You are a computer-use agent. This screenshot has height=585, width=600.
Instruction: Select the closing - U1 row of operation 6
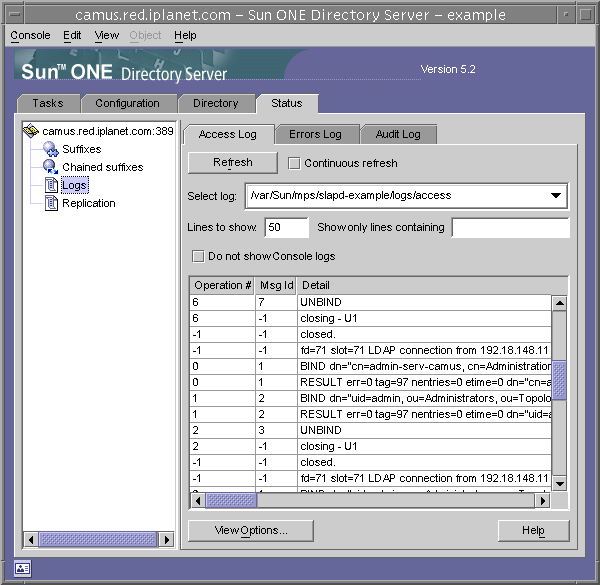click(370, 318)
